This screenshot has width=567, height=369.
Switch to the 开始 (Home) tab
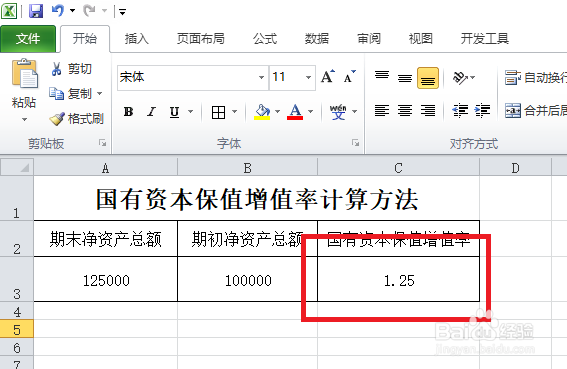point(85,39)
